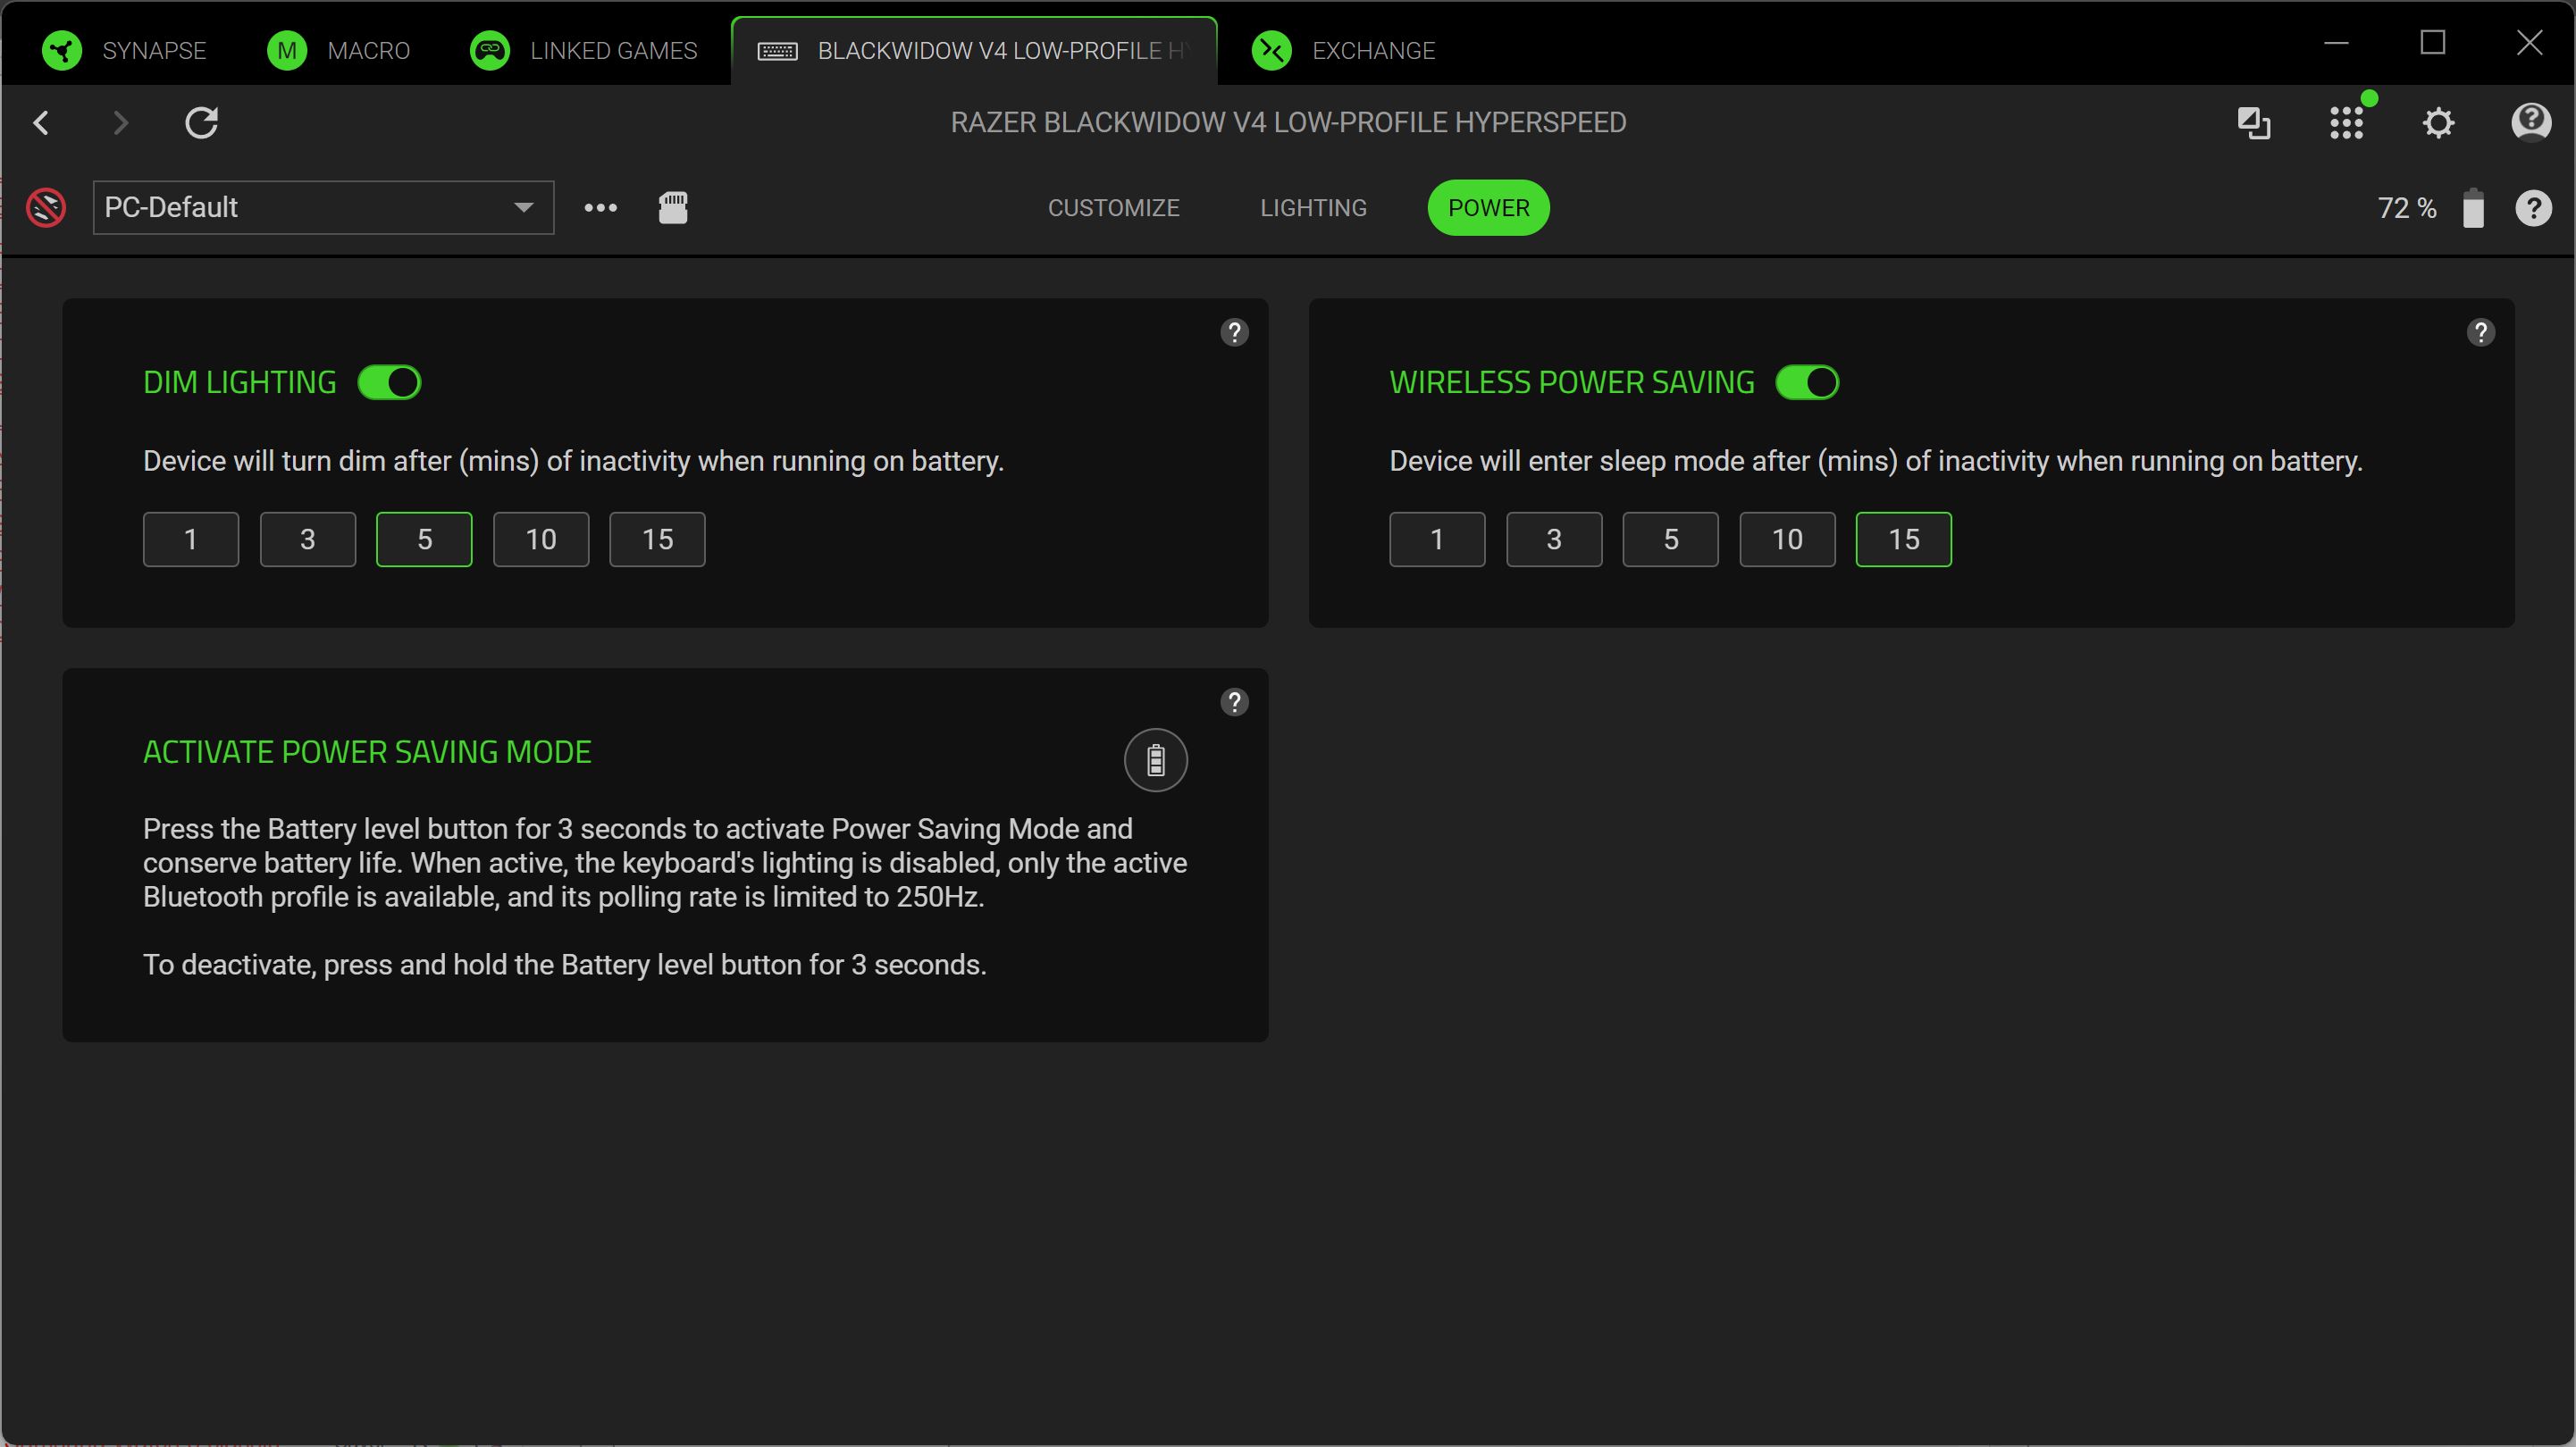This screenshot has width=2576, height=1447.
Task: Click the 72 % battery reading
Action: tap(2407, 208)
